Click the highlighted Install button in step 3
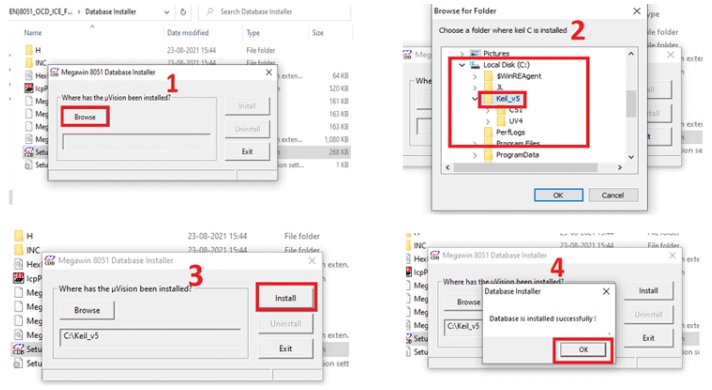The image size is (712, 390). [x=286, y=298]
